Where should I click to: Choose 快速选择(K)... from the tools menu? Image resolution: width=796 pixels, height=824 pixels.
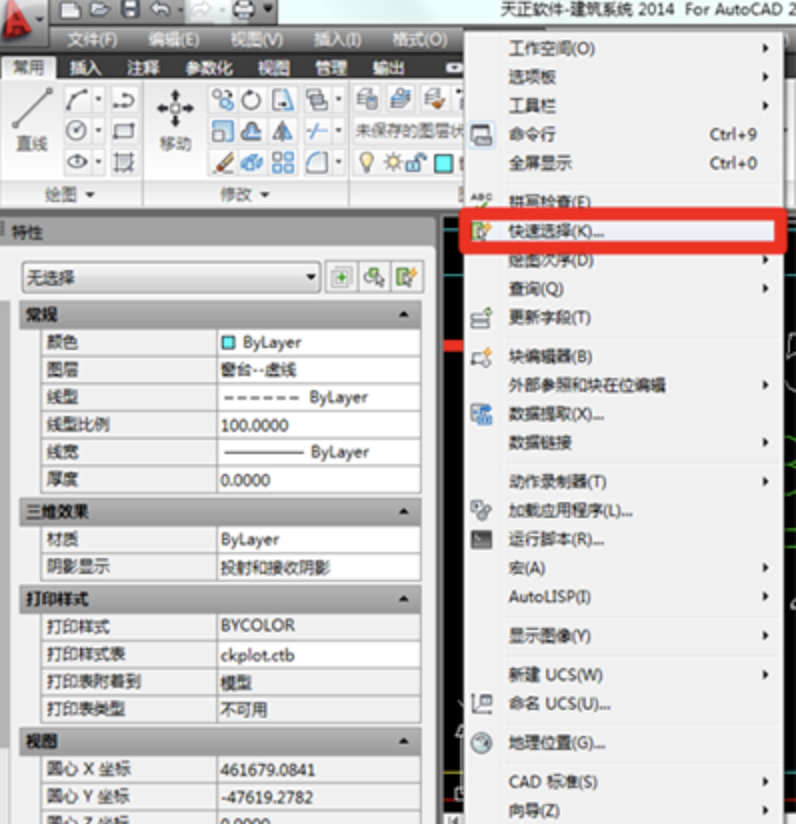pos(622,231)
